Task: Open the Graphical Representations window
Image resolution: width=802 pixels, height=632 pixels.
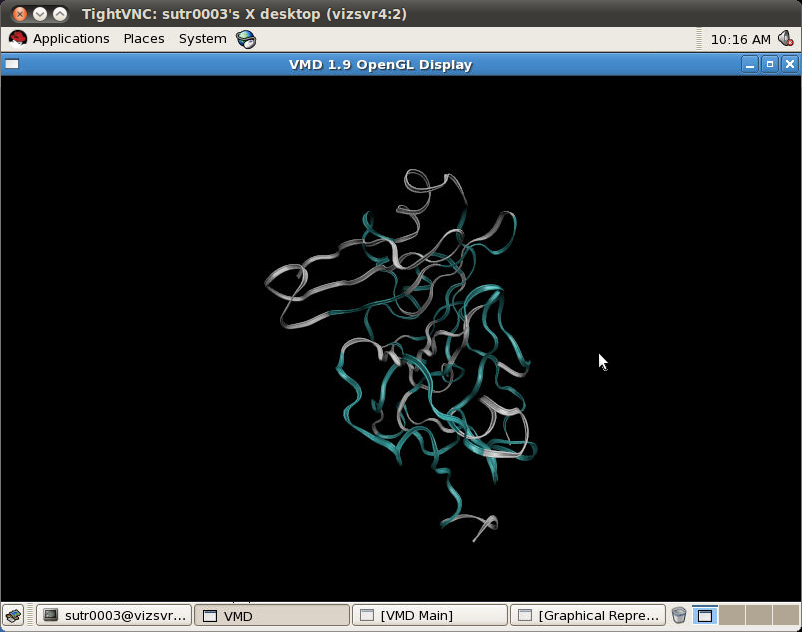Action: pyautogui.click(x=588, y=615)
